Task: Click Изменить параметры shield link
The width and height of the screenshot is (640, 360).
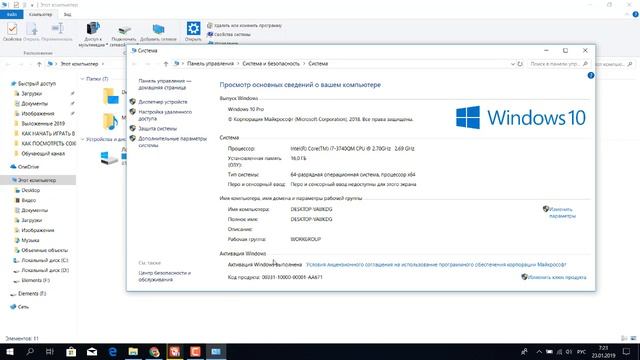Action: 562,212
